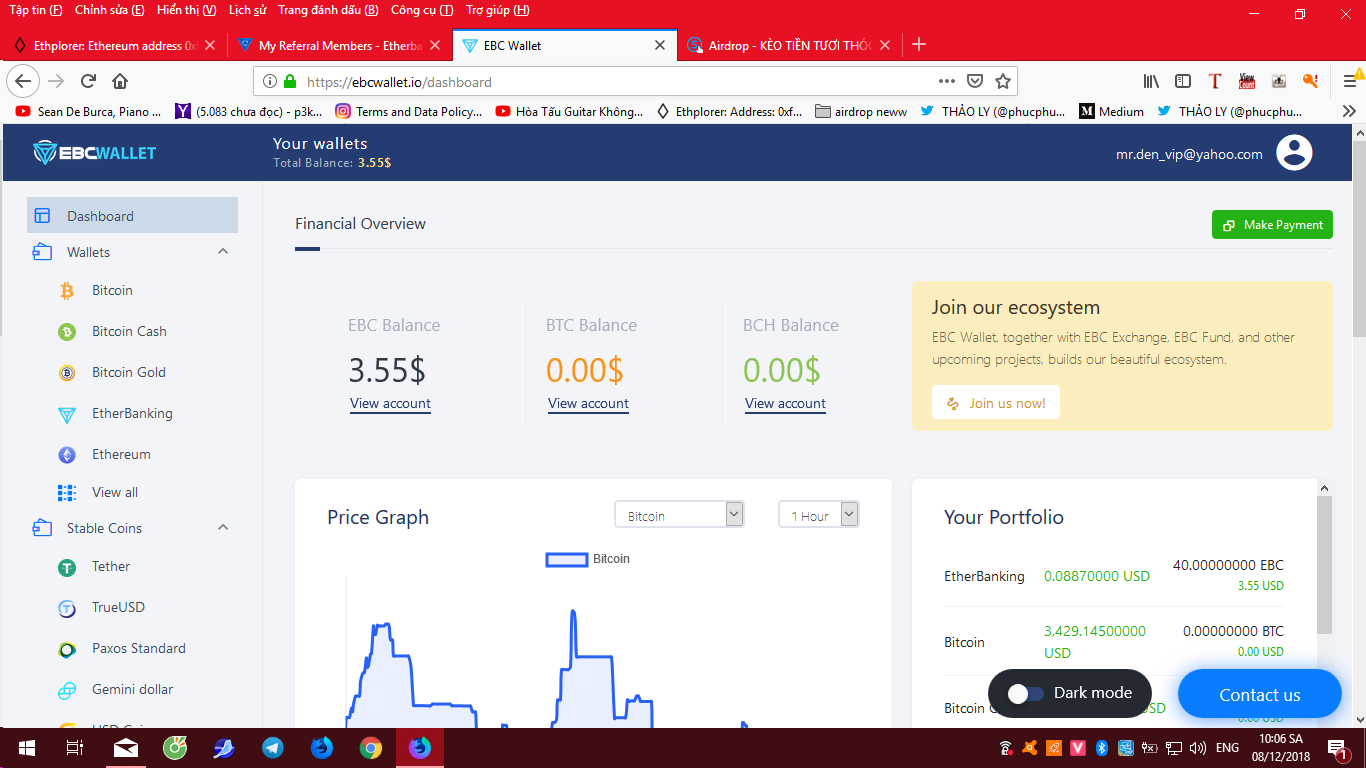
Task: Click the 40.00000000 EBC portfolio amount
Action: (1228, 565)
